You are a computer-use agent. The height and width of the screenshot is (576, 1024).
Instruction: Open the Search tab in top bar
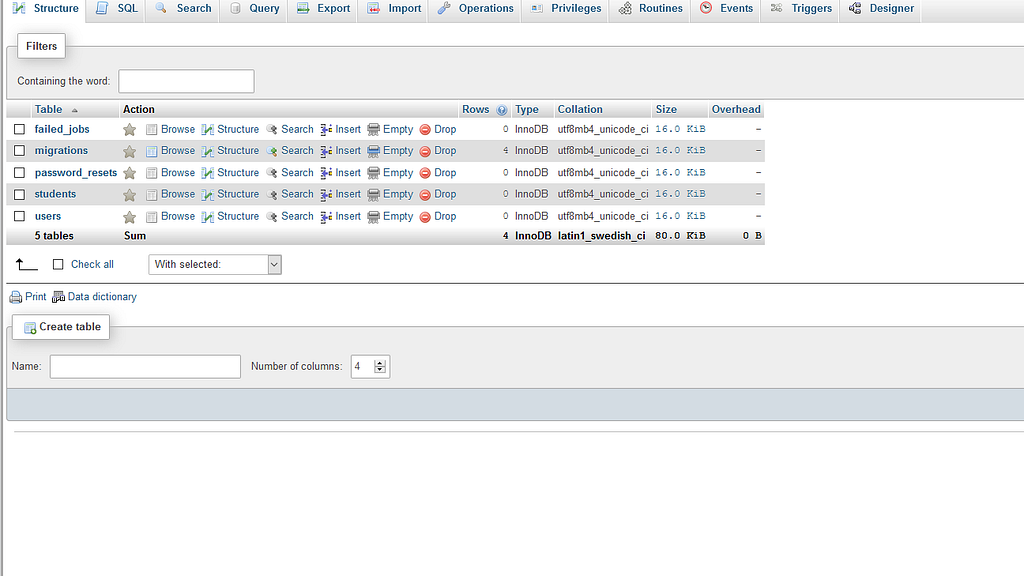184,9
